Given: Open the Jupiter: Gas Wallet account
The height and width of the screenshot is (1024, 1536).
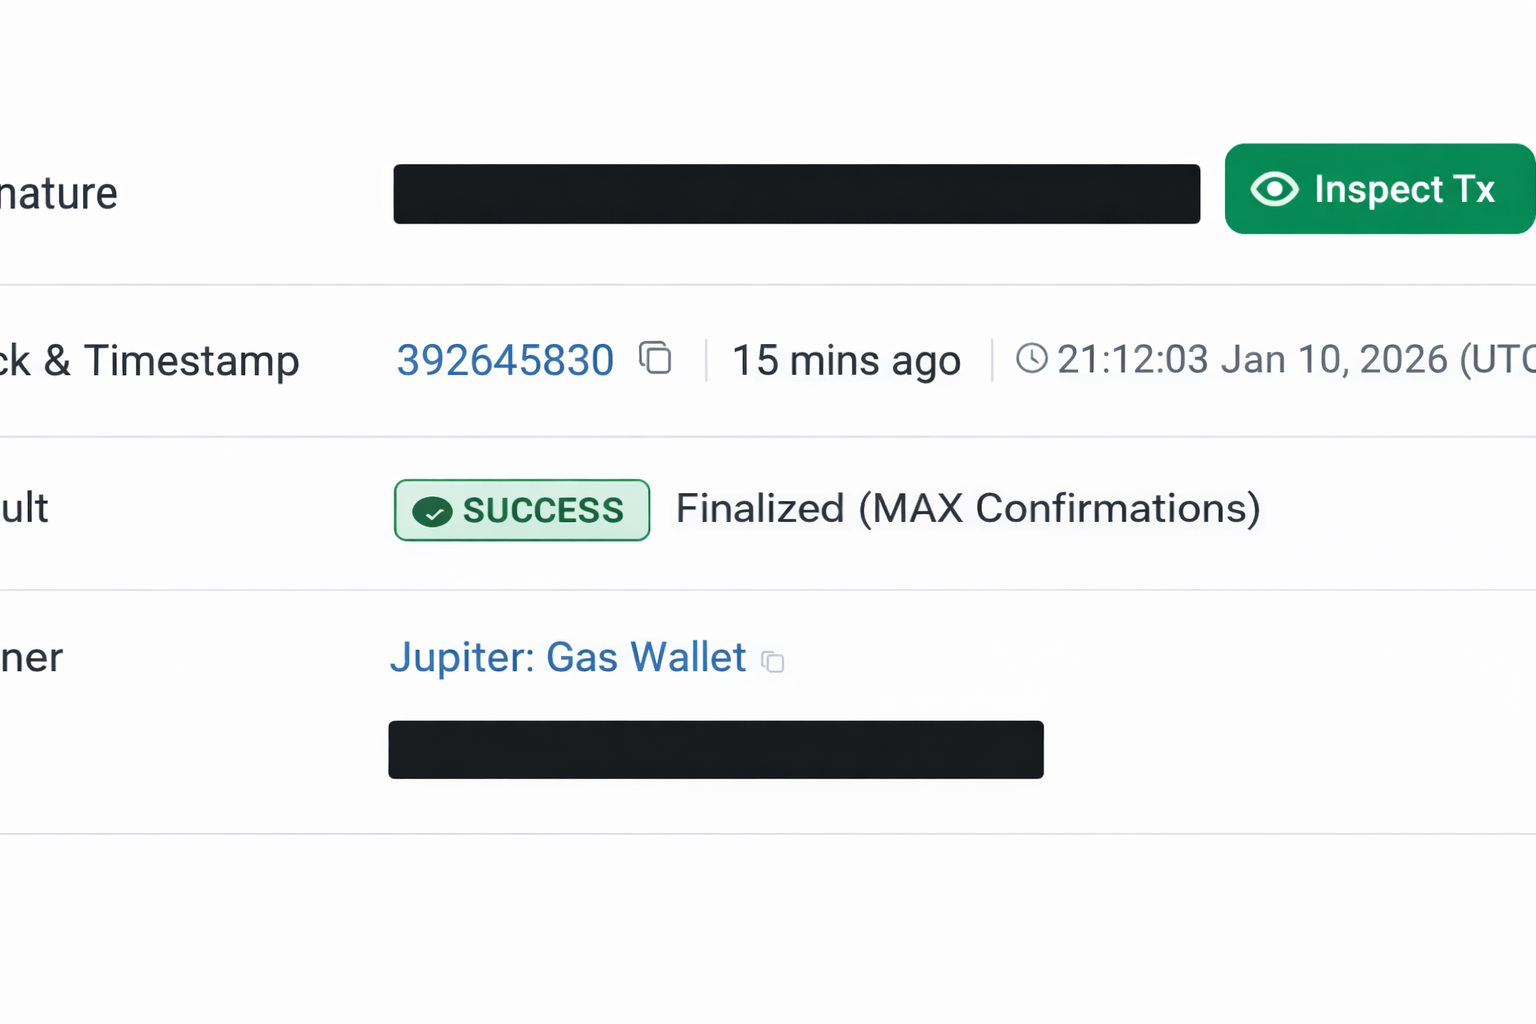Looking at the screenshot, I should [x=567, y=658].
